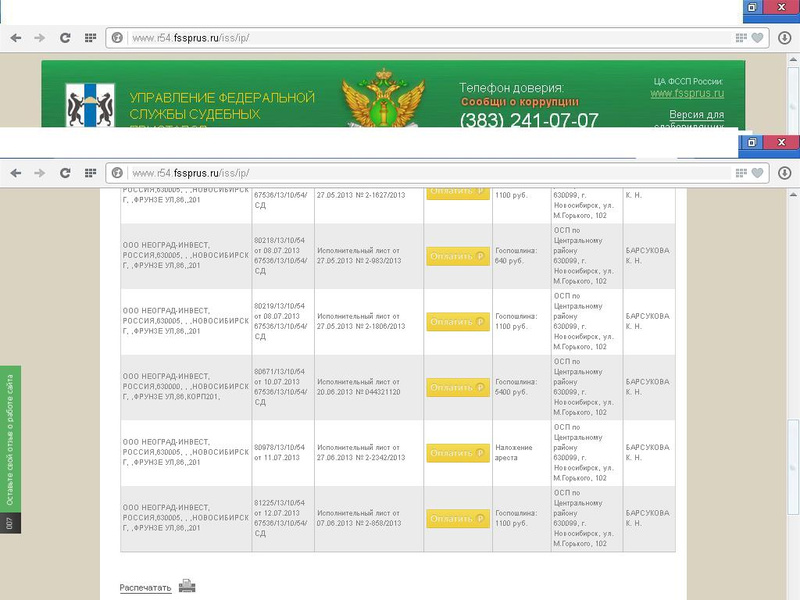800x600 pixels.
Task: Go forward in the background browser window
Action: [x=39, y=38]
